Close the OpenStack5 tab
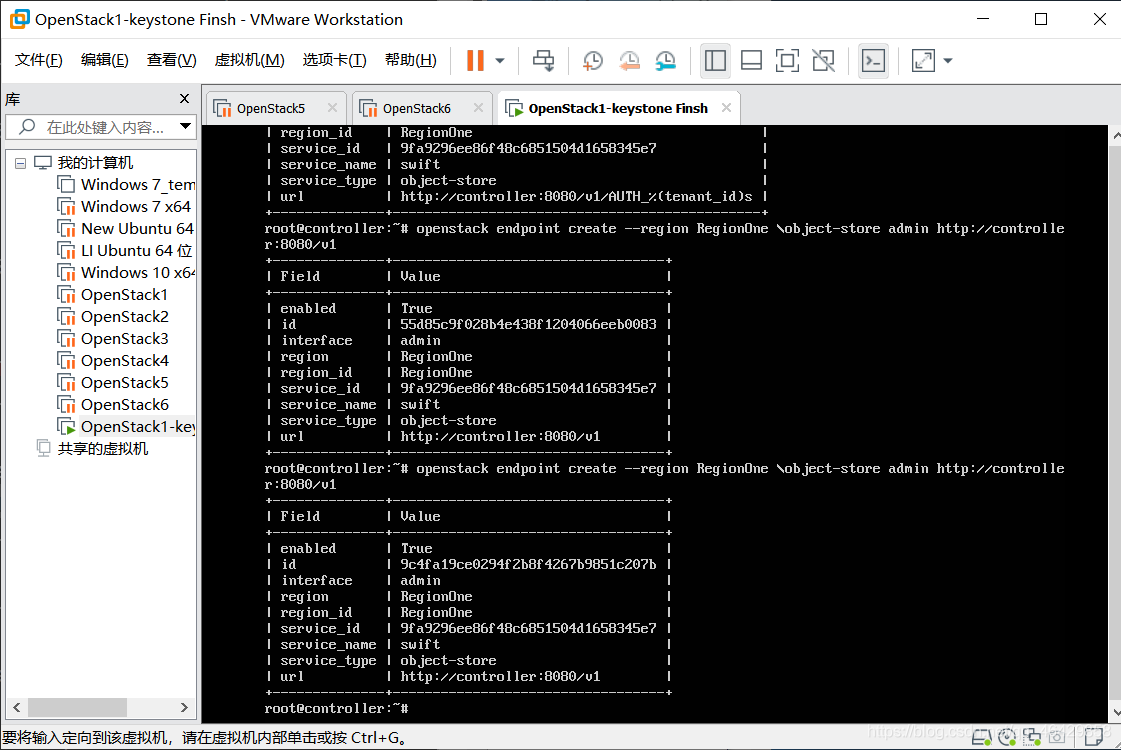This screenshot has height=750, width=1121. point(332,108)
